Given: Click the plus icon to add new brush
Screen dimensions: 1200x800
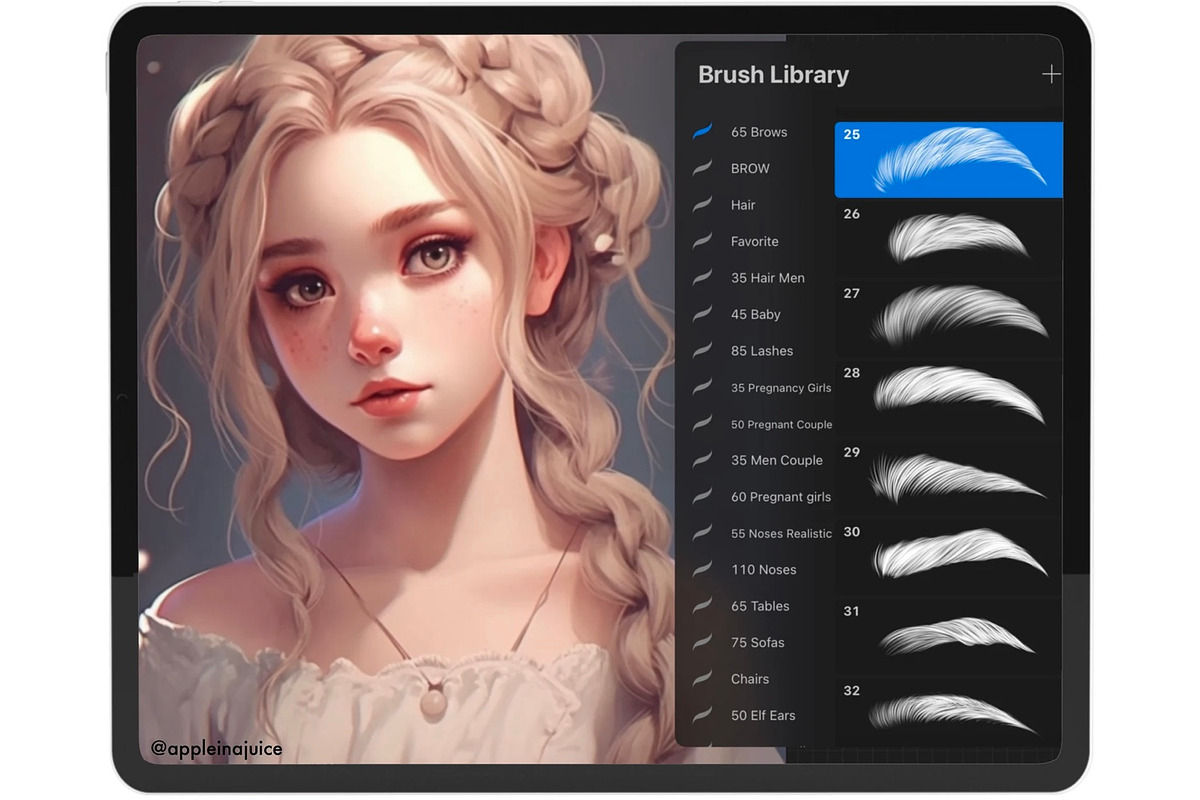Looking at the screenshot, I should click(1050, 75).
